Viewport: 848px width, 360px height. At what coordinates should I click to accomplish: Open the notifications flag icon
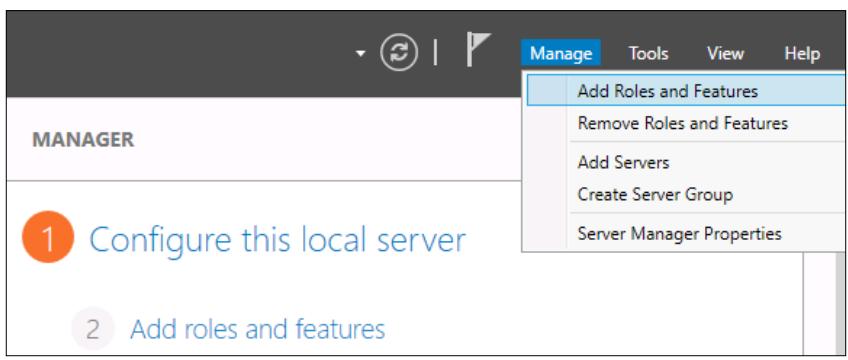(478, 50)
